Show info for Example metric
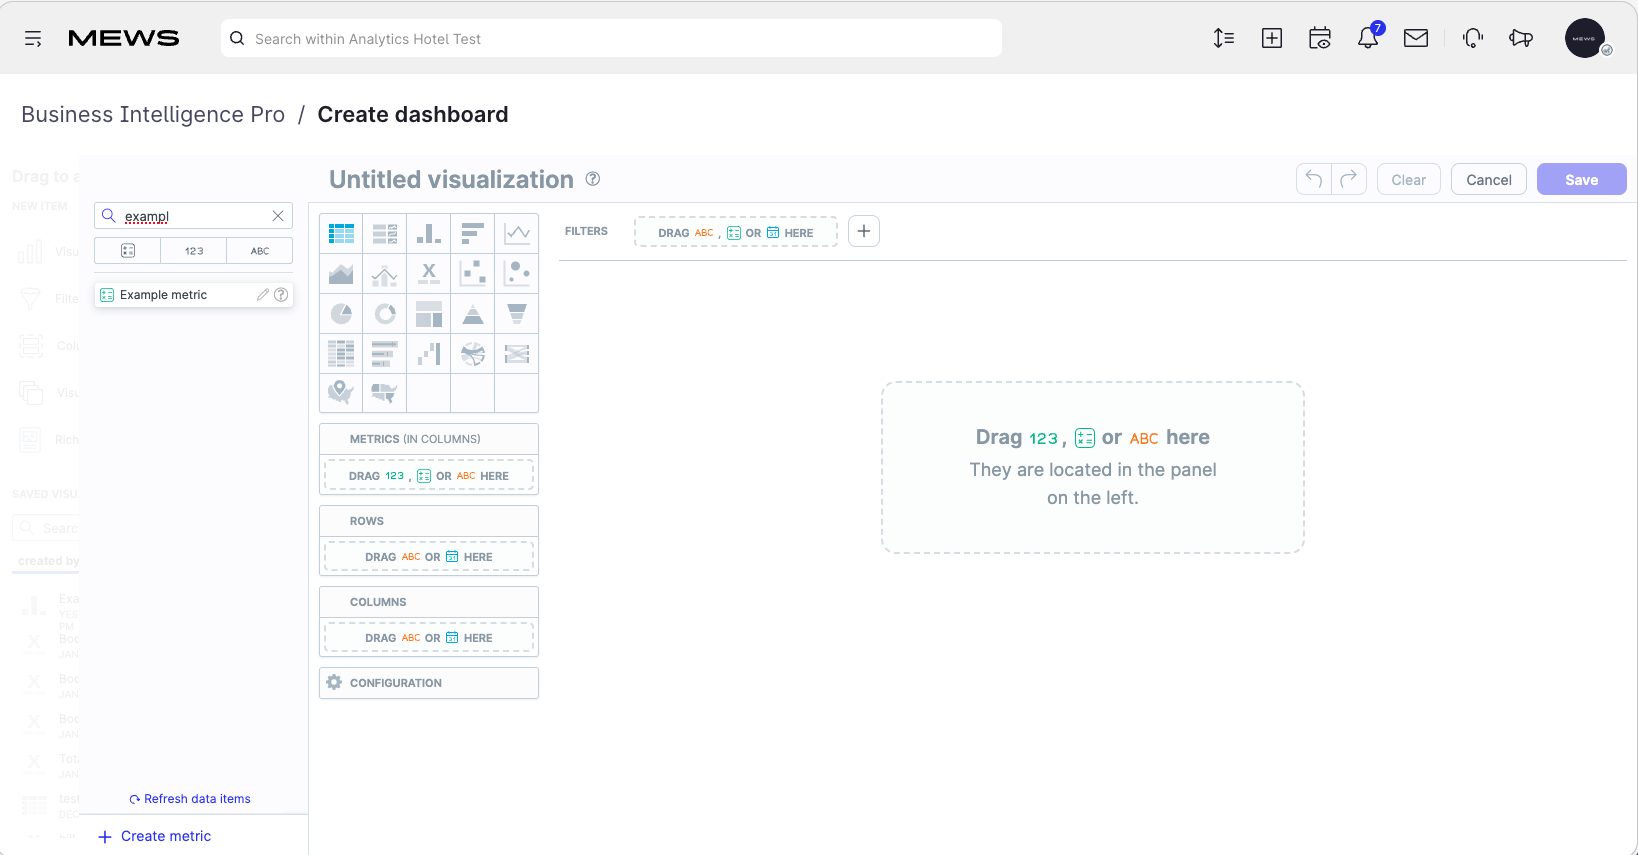The width and height of the screenshot is (1638, 855). pos(281,295)
